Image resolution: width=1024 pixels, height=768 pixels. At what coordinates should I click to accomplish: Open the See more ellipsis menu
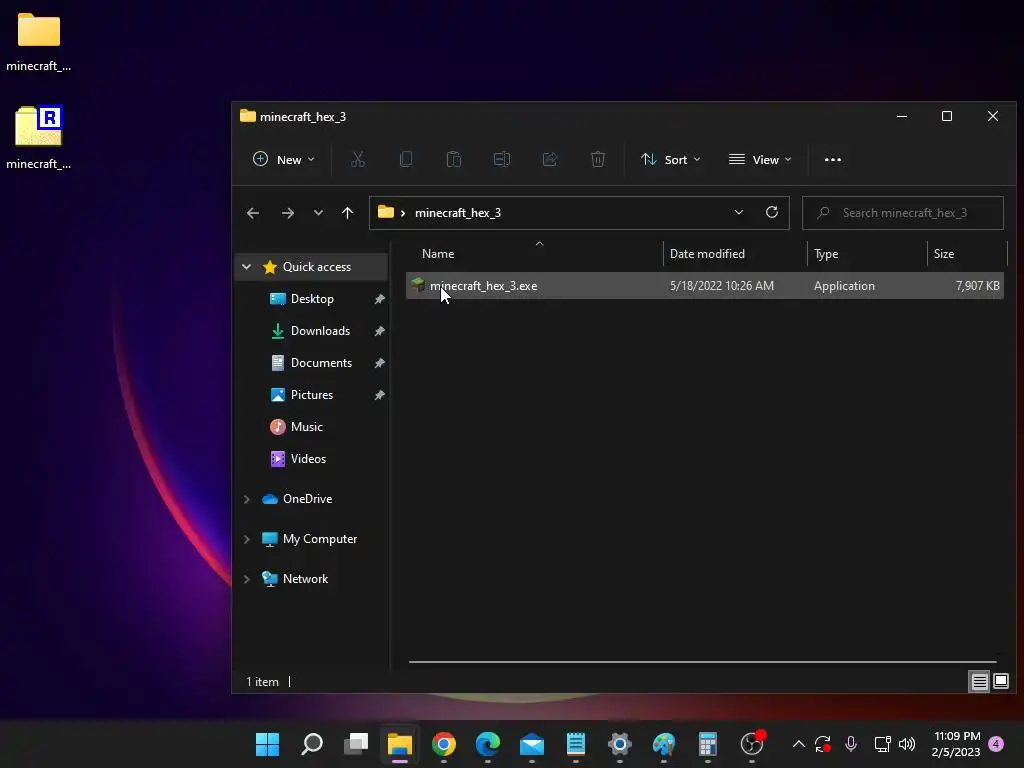click(x=833, y=159)
